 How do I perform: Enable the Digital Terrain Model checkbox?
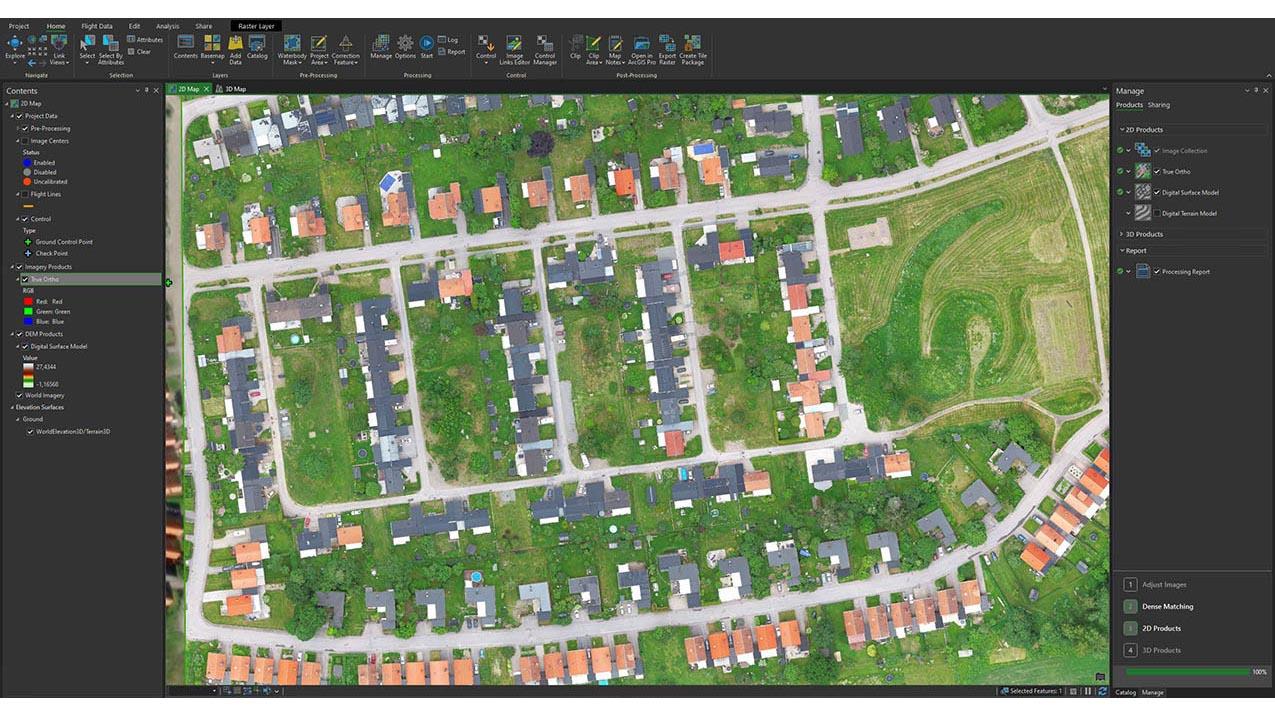point(1158,213)
